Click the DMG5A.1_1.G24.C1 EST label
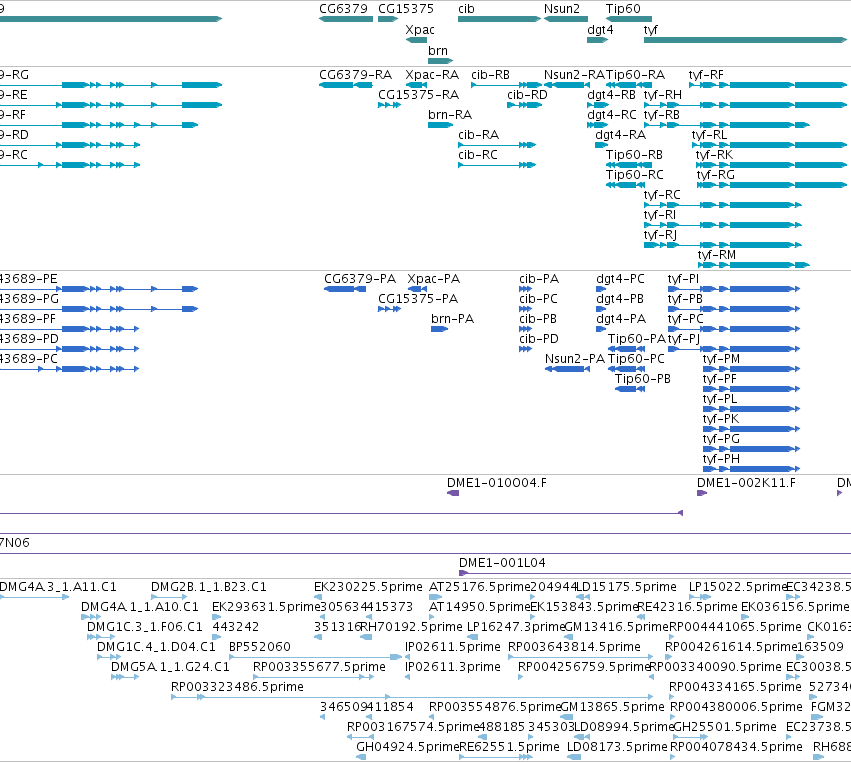This screenshot has height=762, width=851. (x=170, y=667)
